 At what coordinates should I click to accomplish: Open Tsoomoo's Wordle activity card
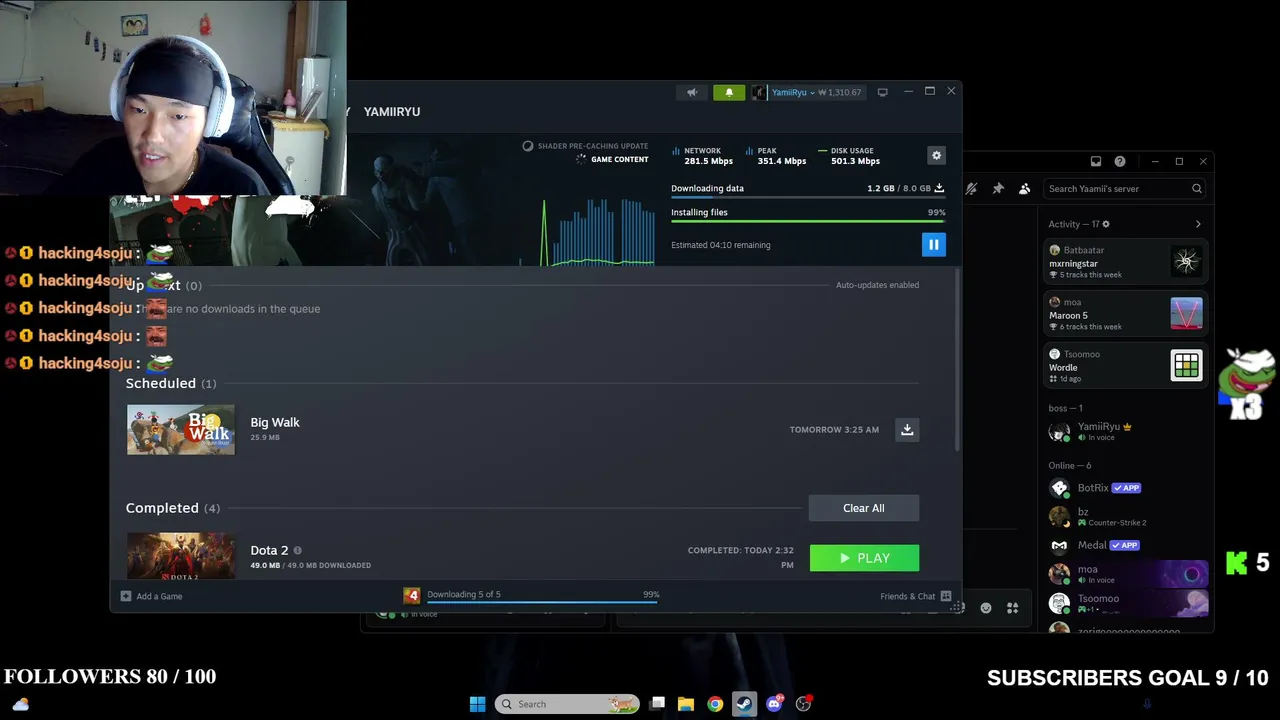1125,366
